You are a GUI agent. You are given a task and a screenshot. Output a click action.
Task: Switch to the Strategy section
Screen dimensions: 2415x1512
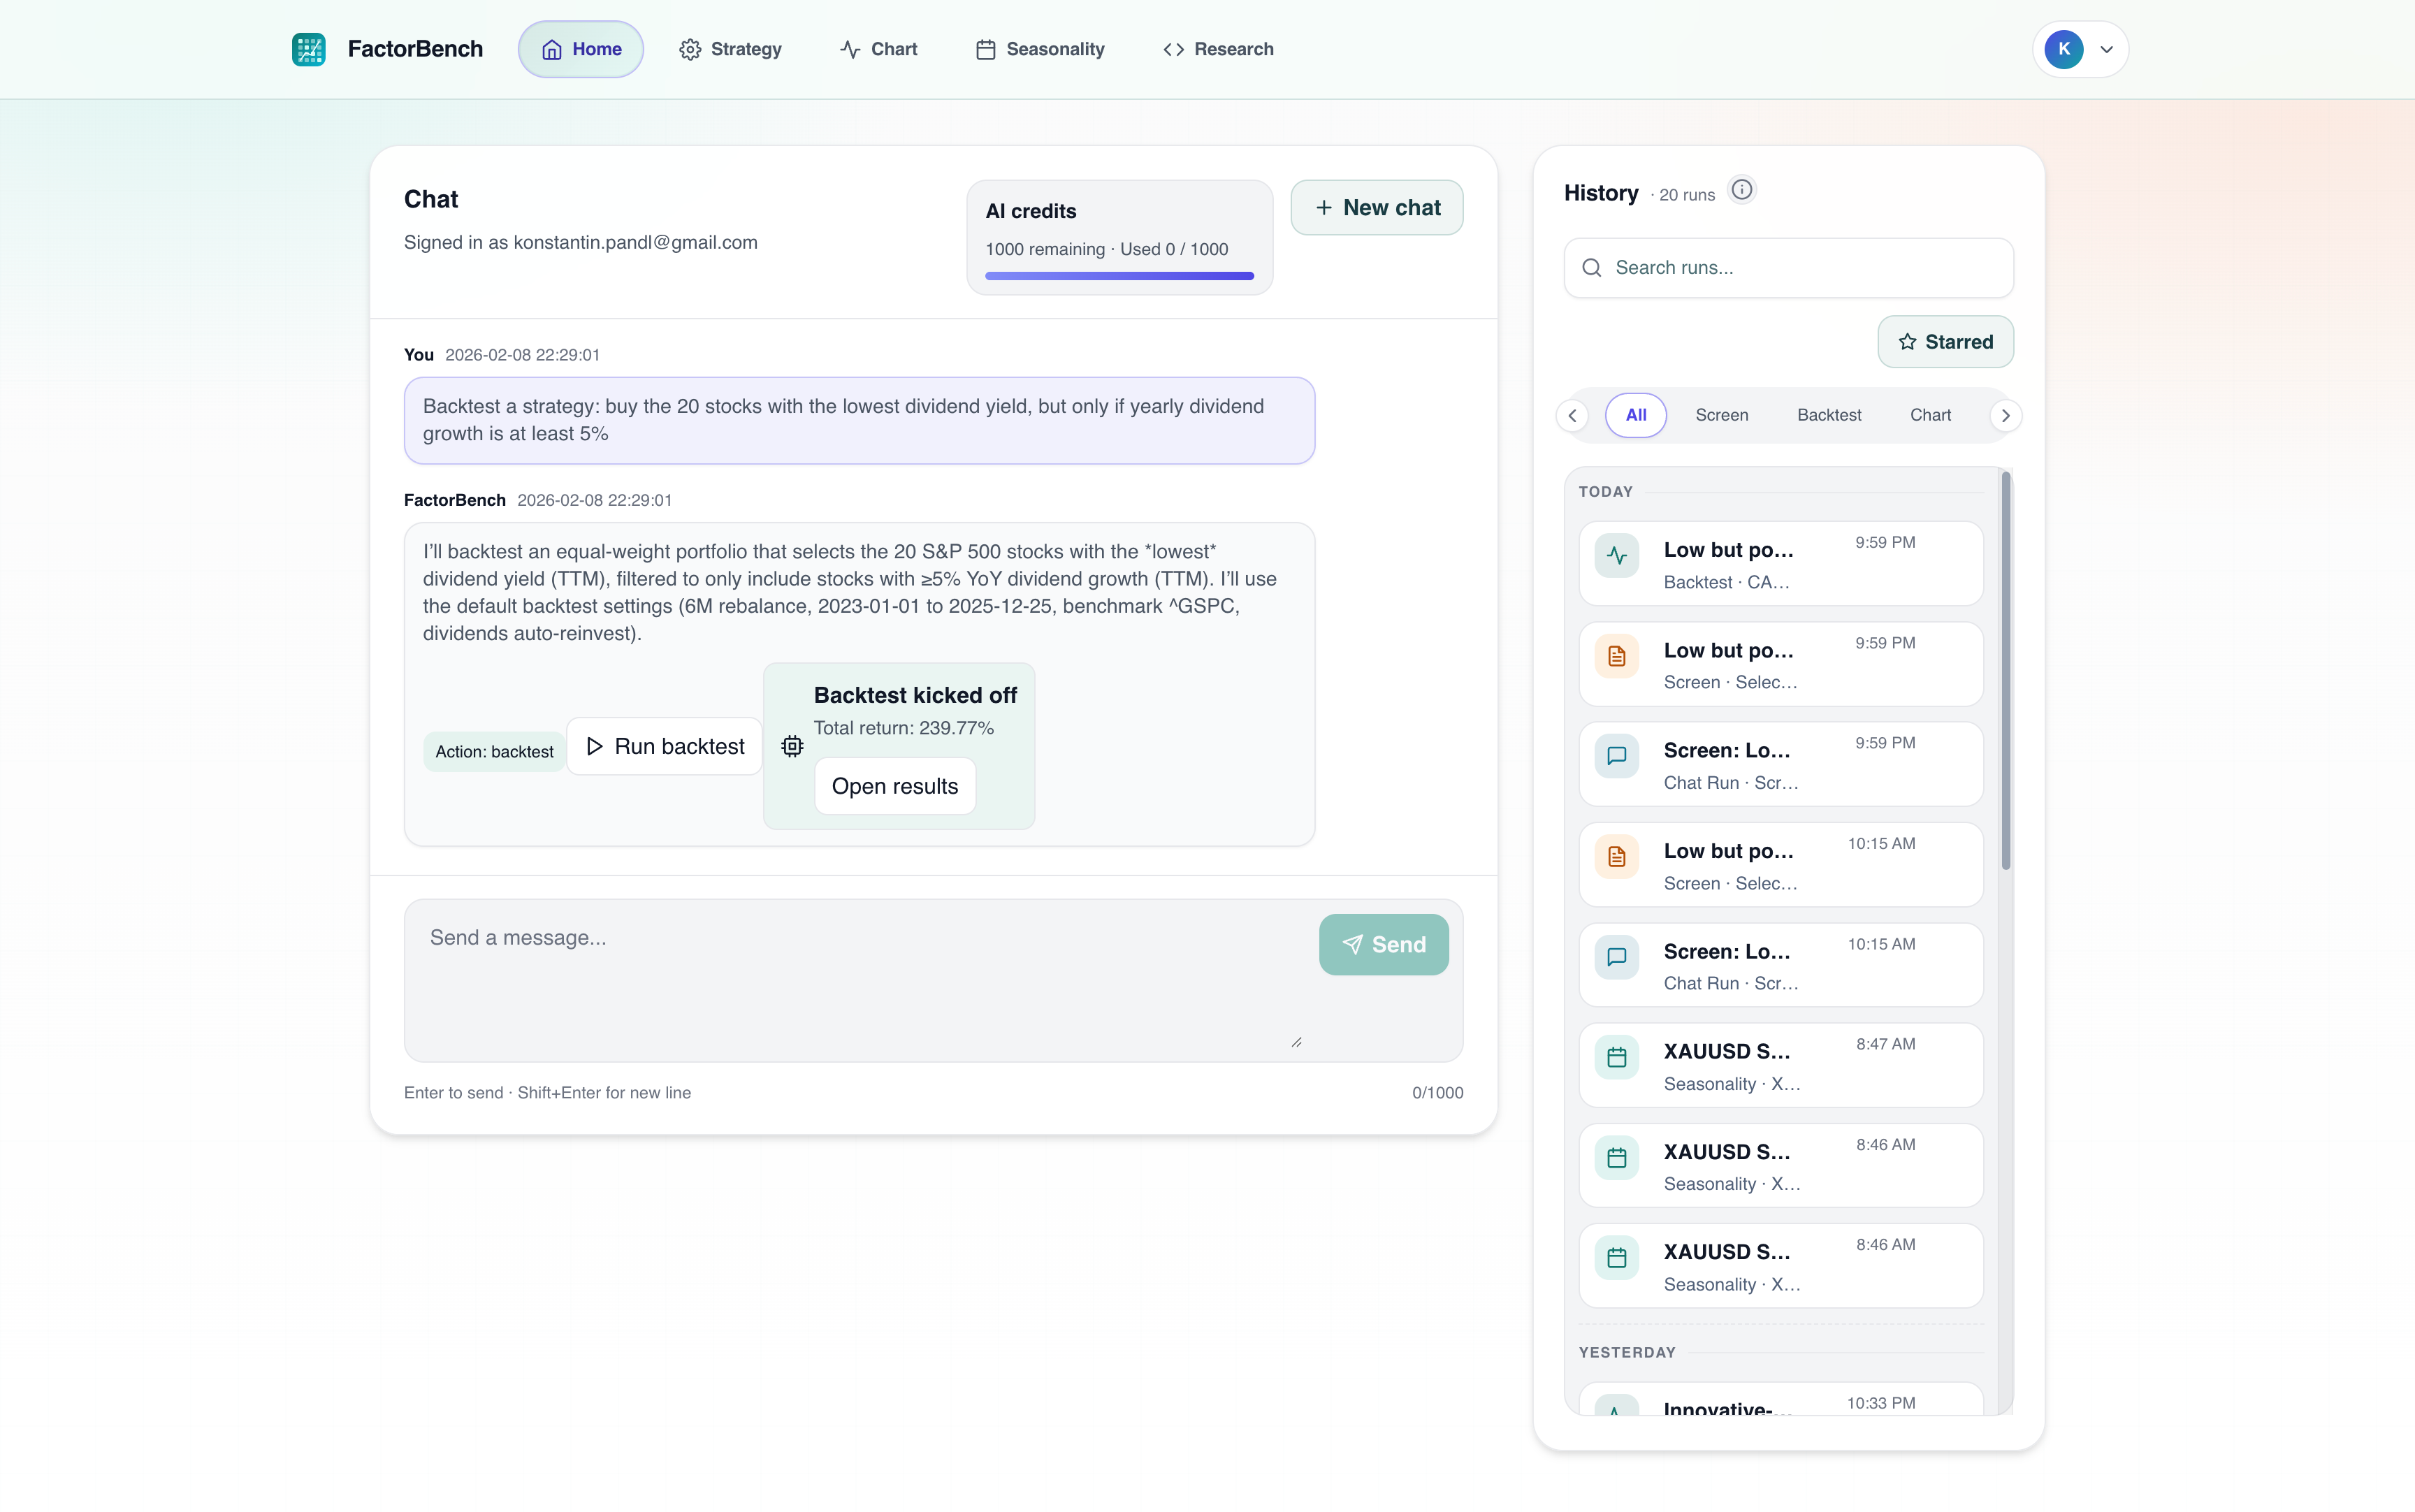731,48
